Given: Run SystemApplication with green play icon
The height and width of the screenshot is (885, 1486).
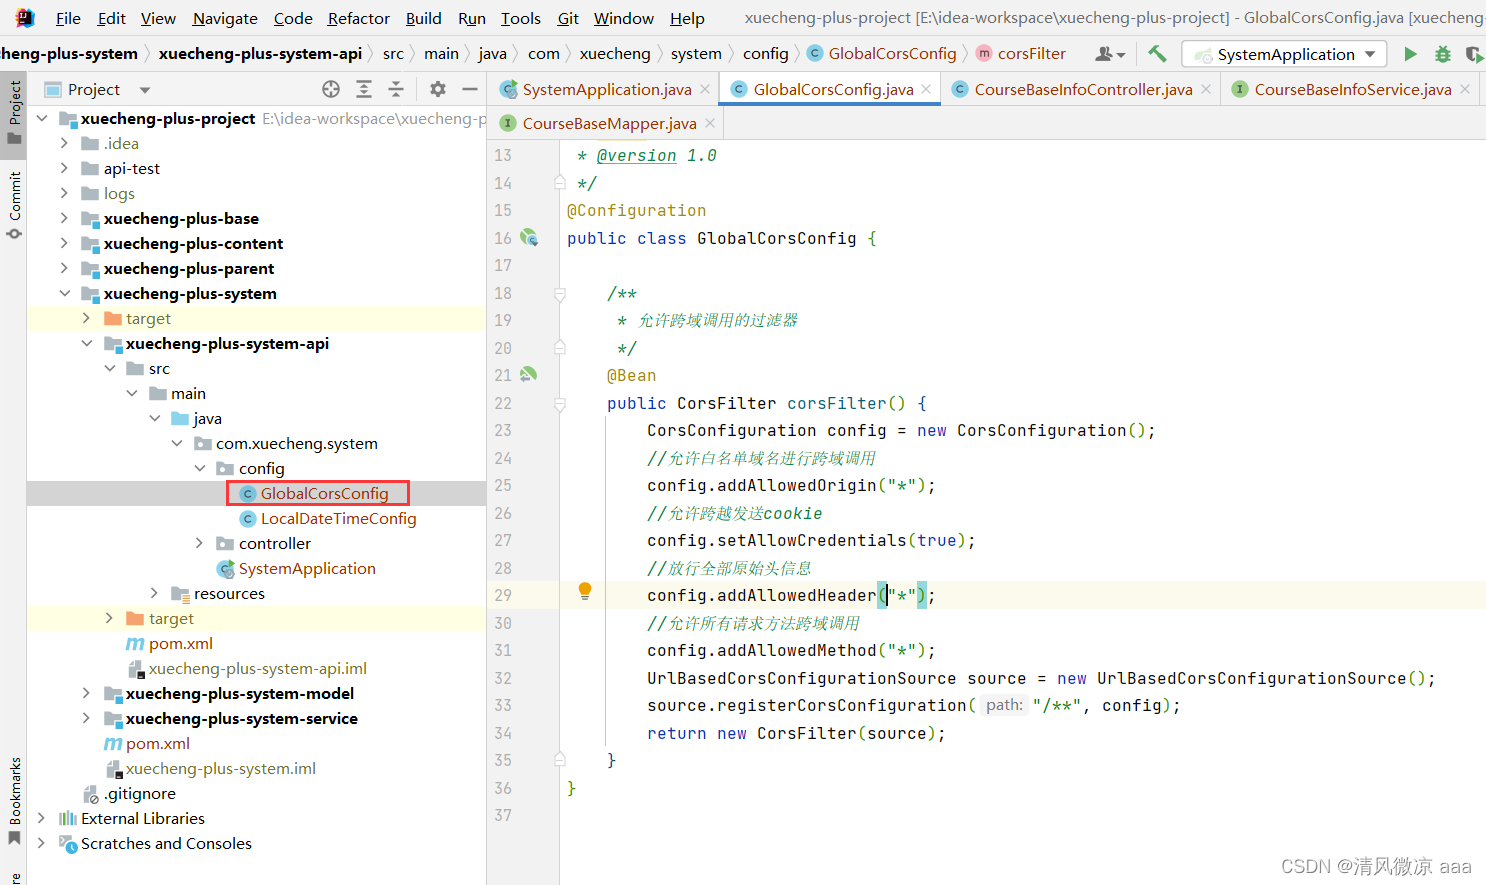Looking at the screenshot, I should click(1410, 54).
